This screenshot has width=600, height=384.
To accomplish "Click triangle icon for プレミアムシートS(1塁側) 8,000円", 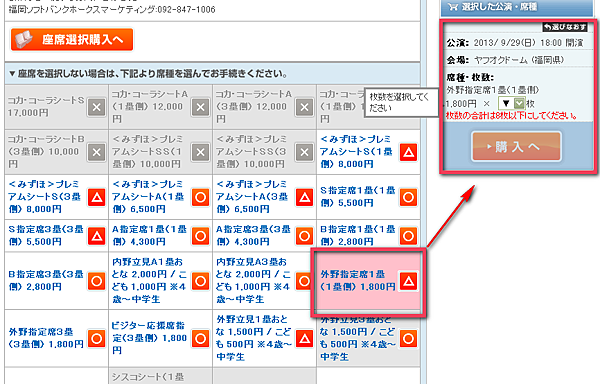I will coord(409,152).
